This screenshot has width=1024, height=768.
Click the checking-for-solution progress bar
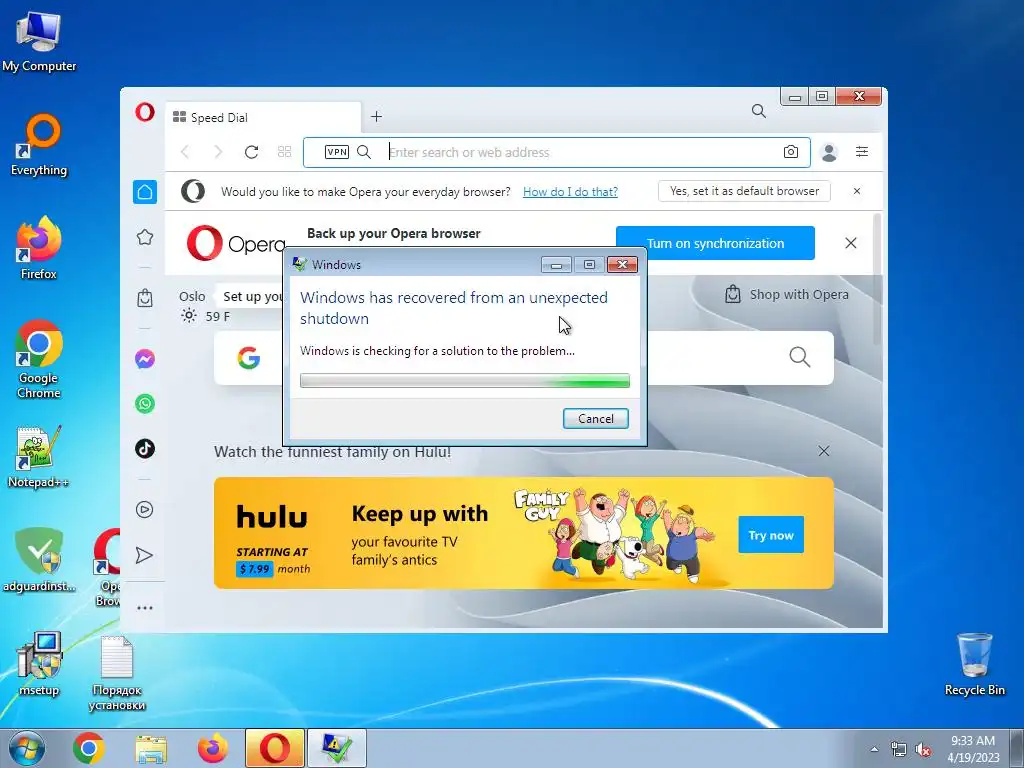[x=464, y=380]
